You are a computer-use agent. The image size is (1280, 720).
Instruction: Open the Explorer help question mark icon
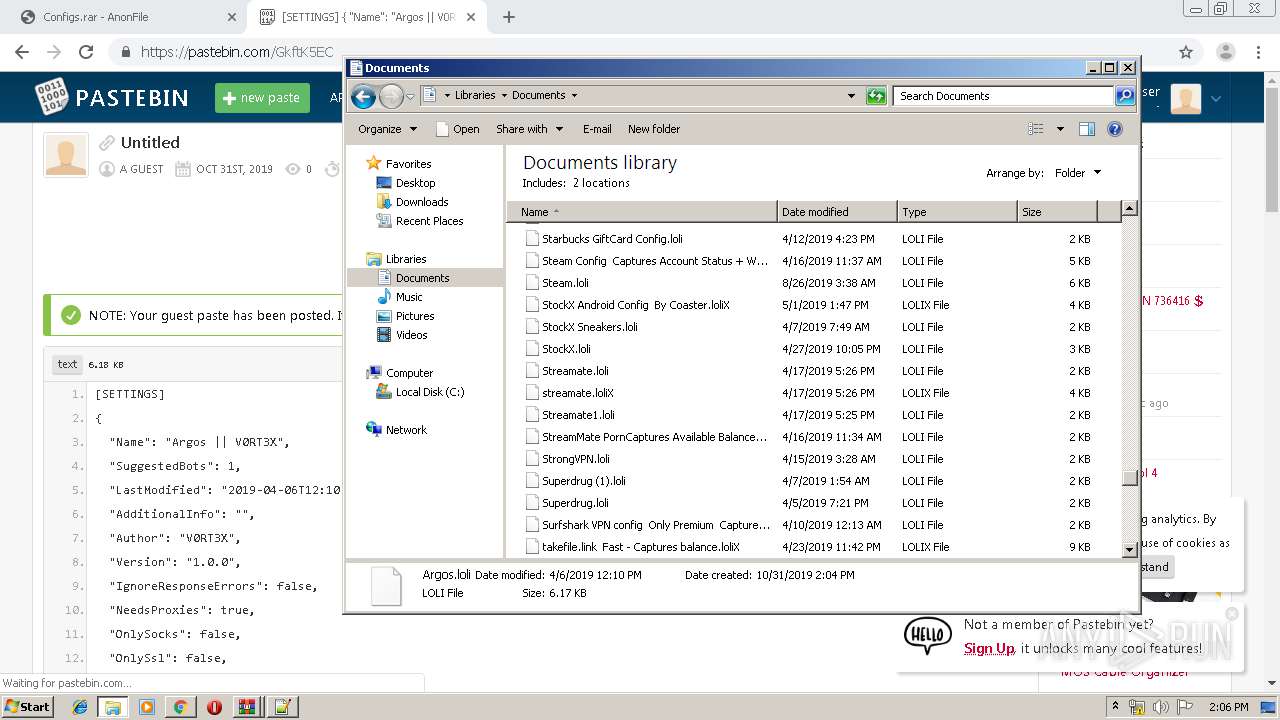(1115, 129)
